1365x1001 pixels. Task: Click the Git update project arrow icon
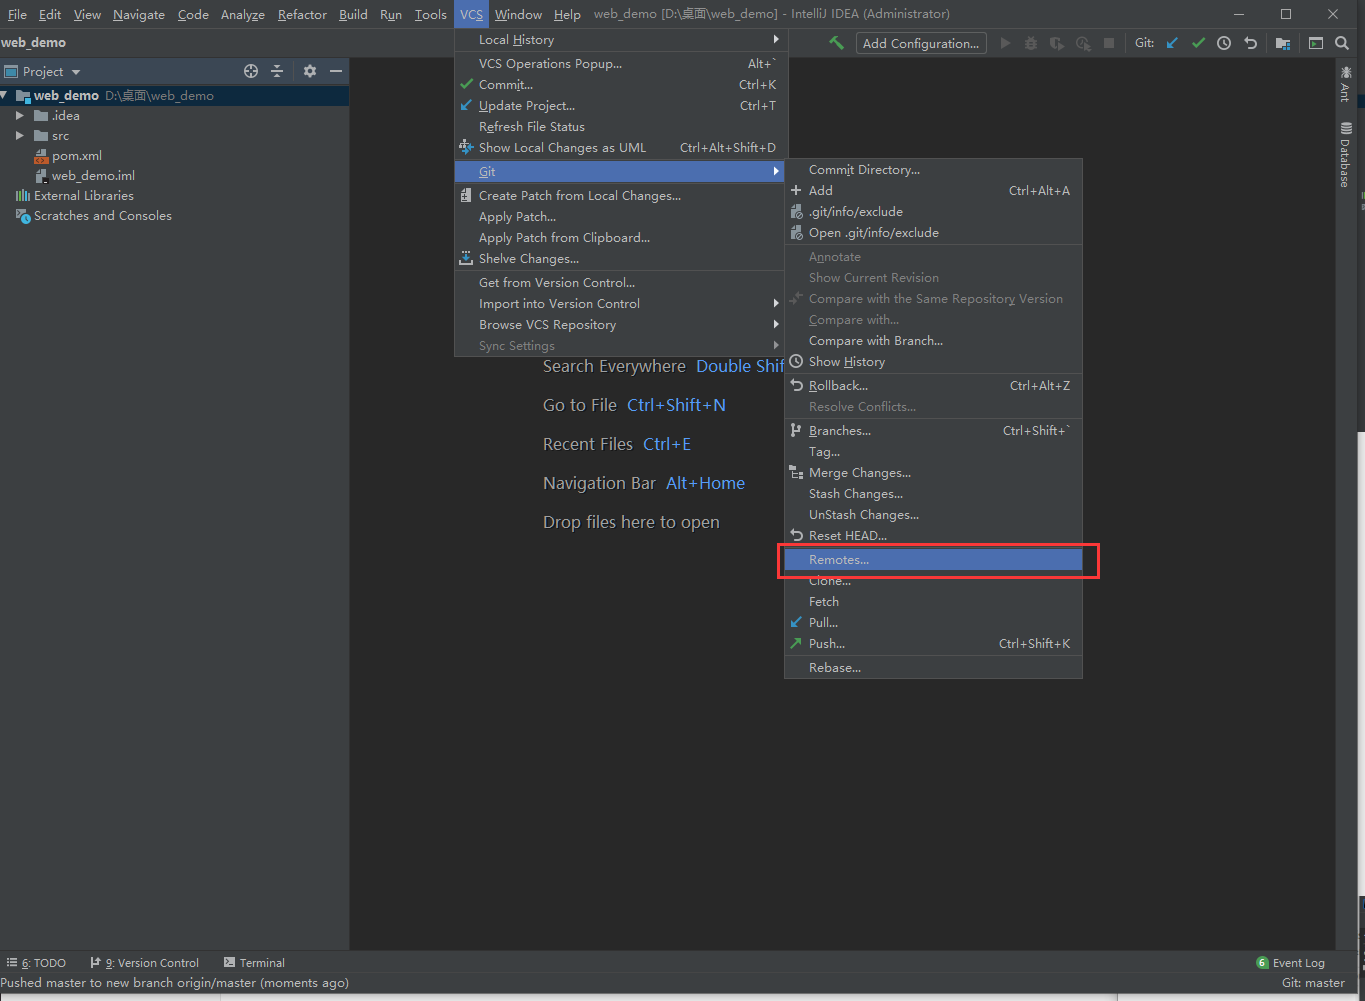point(1172,43)
